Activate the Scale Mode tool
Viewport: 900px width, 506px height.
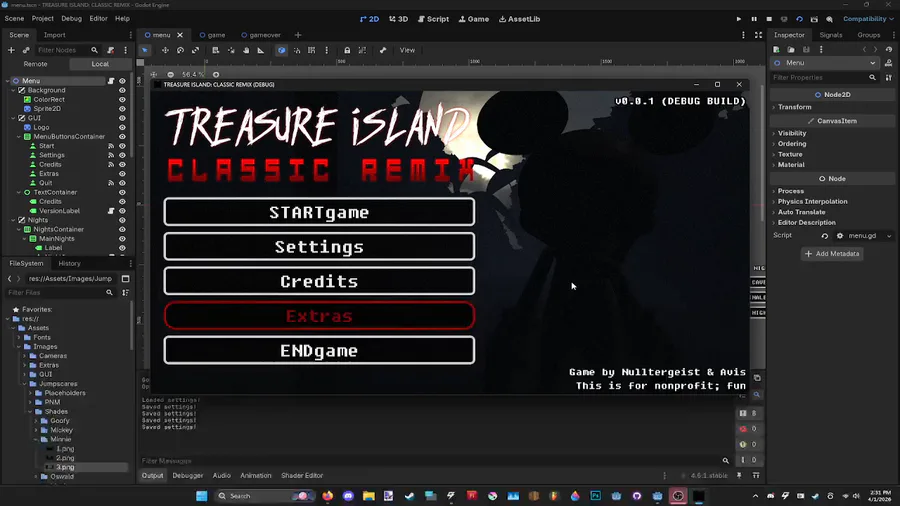195,50
